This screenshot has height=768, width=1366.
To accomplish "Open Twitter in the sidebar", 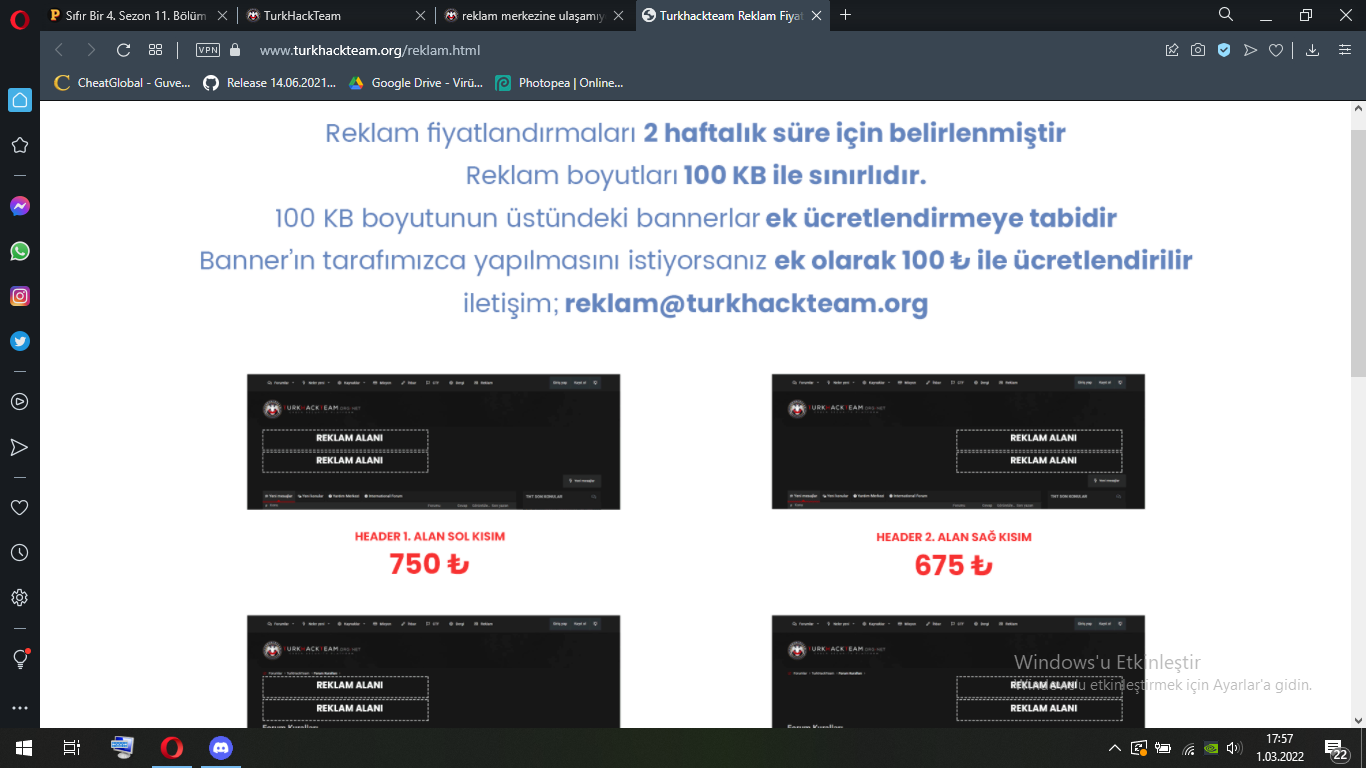I will point(20,341).
